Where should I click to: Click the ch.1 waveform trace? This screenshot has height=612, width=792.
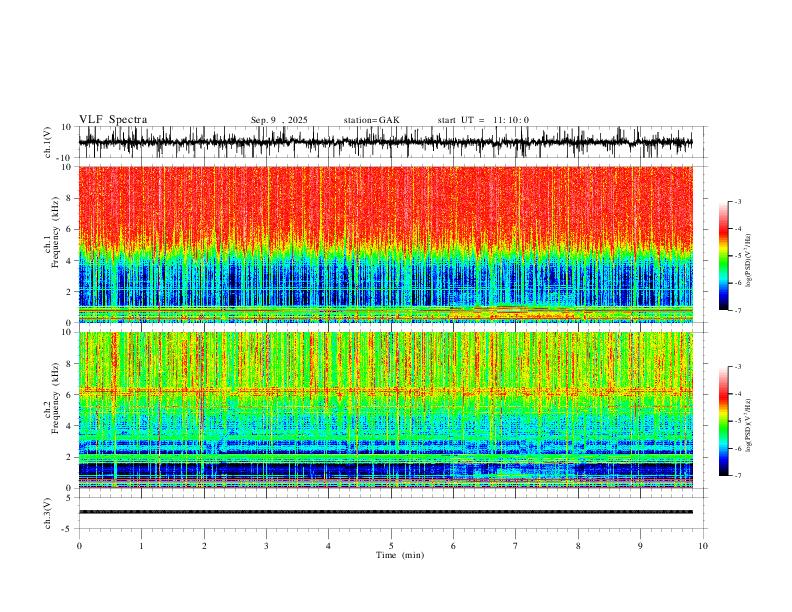(x=385, y=142)
